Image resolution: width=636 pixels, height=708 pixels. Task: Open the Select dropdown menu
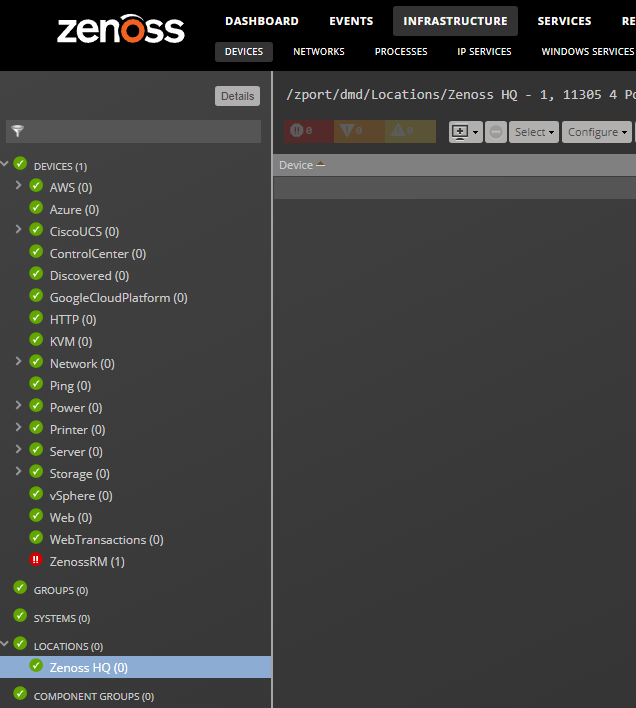point(534,132)
